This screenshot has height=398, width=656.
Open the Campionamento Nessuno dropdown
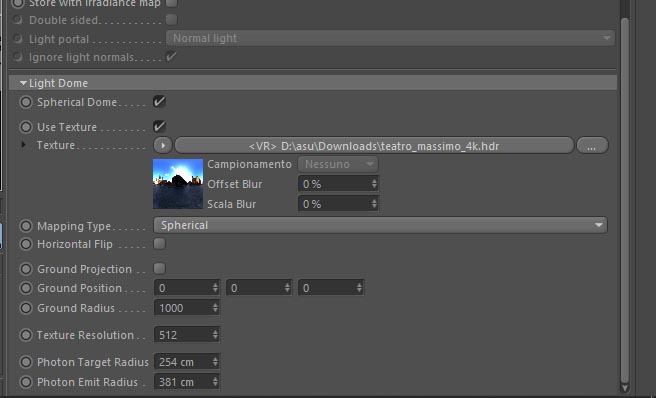click(338, 164)
